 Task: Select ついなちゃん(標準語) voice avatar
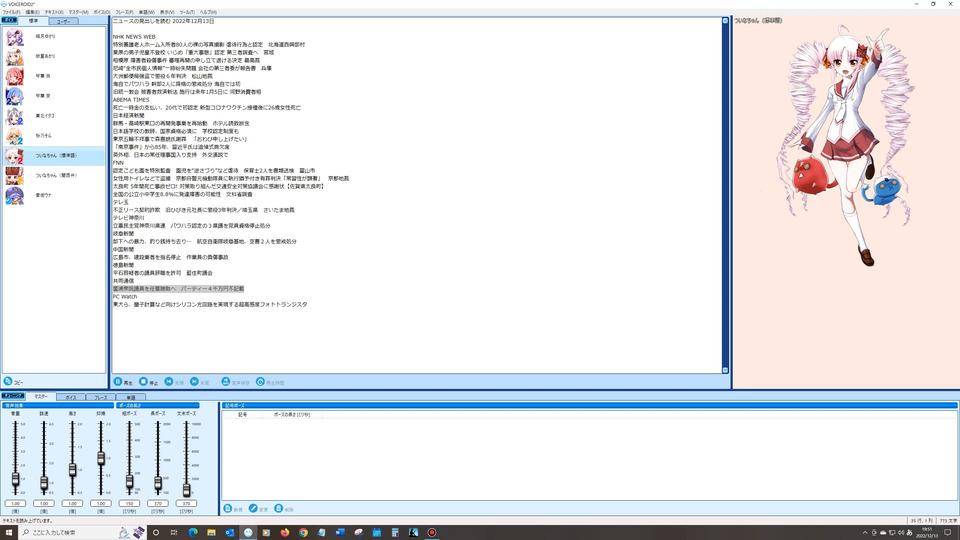[15, 156]
